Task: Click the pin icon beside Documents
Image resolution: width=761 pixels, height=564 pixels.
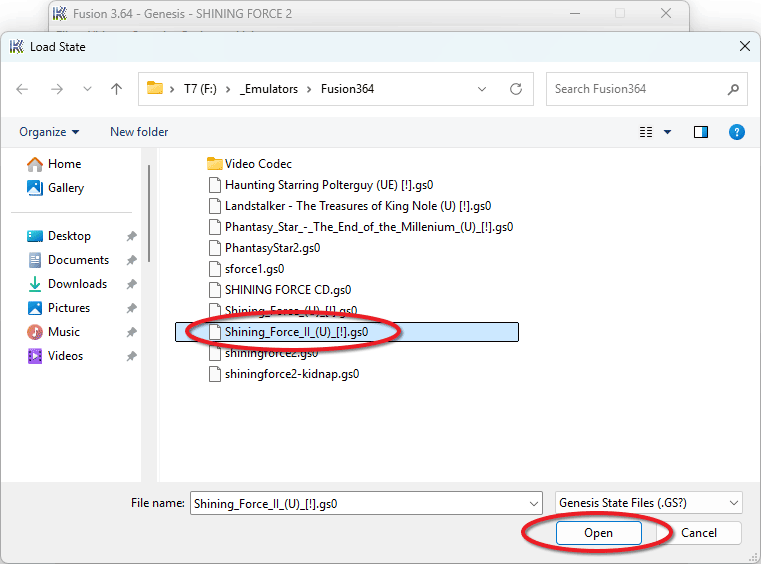Action: pyautogui.click(x=132, y=260)
